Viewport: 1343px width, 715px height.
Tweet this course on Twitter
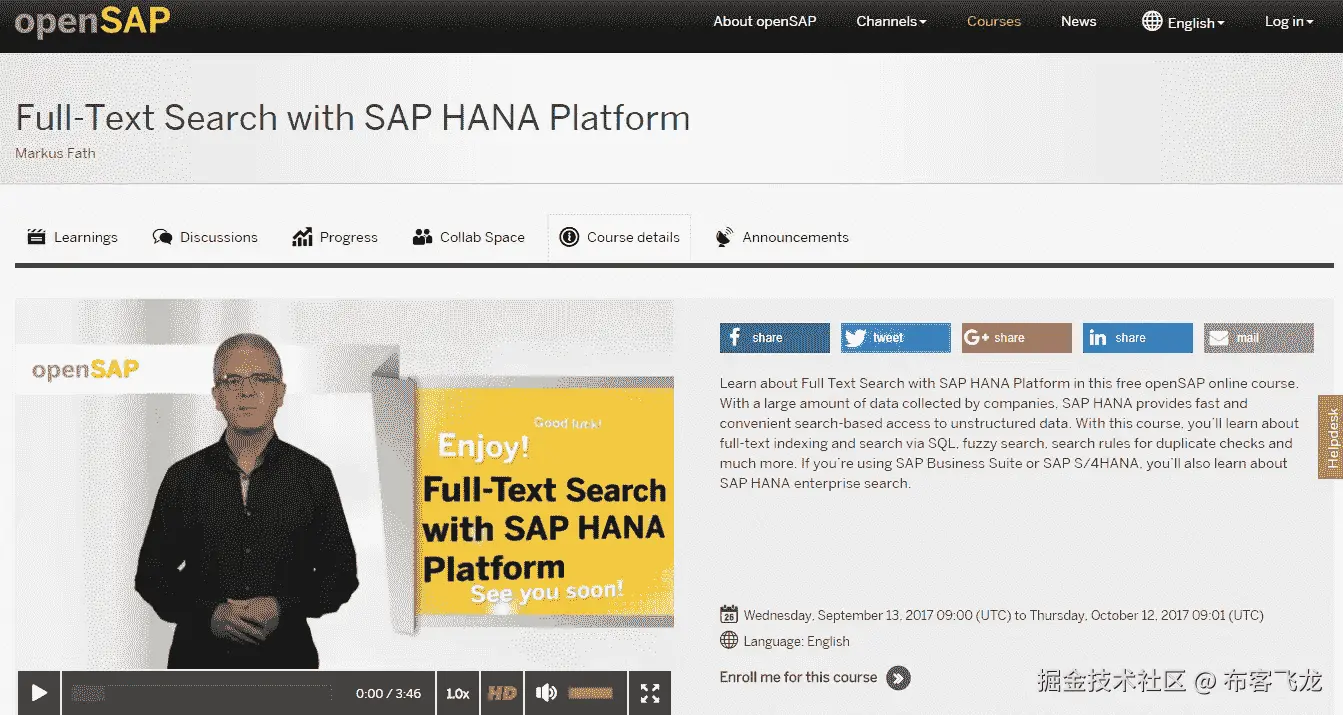coord(895,338)
